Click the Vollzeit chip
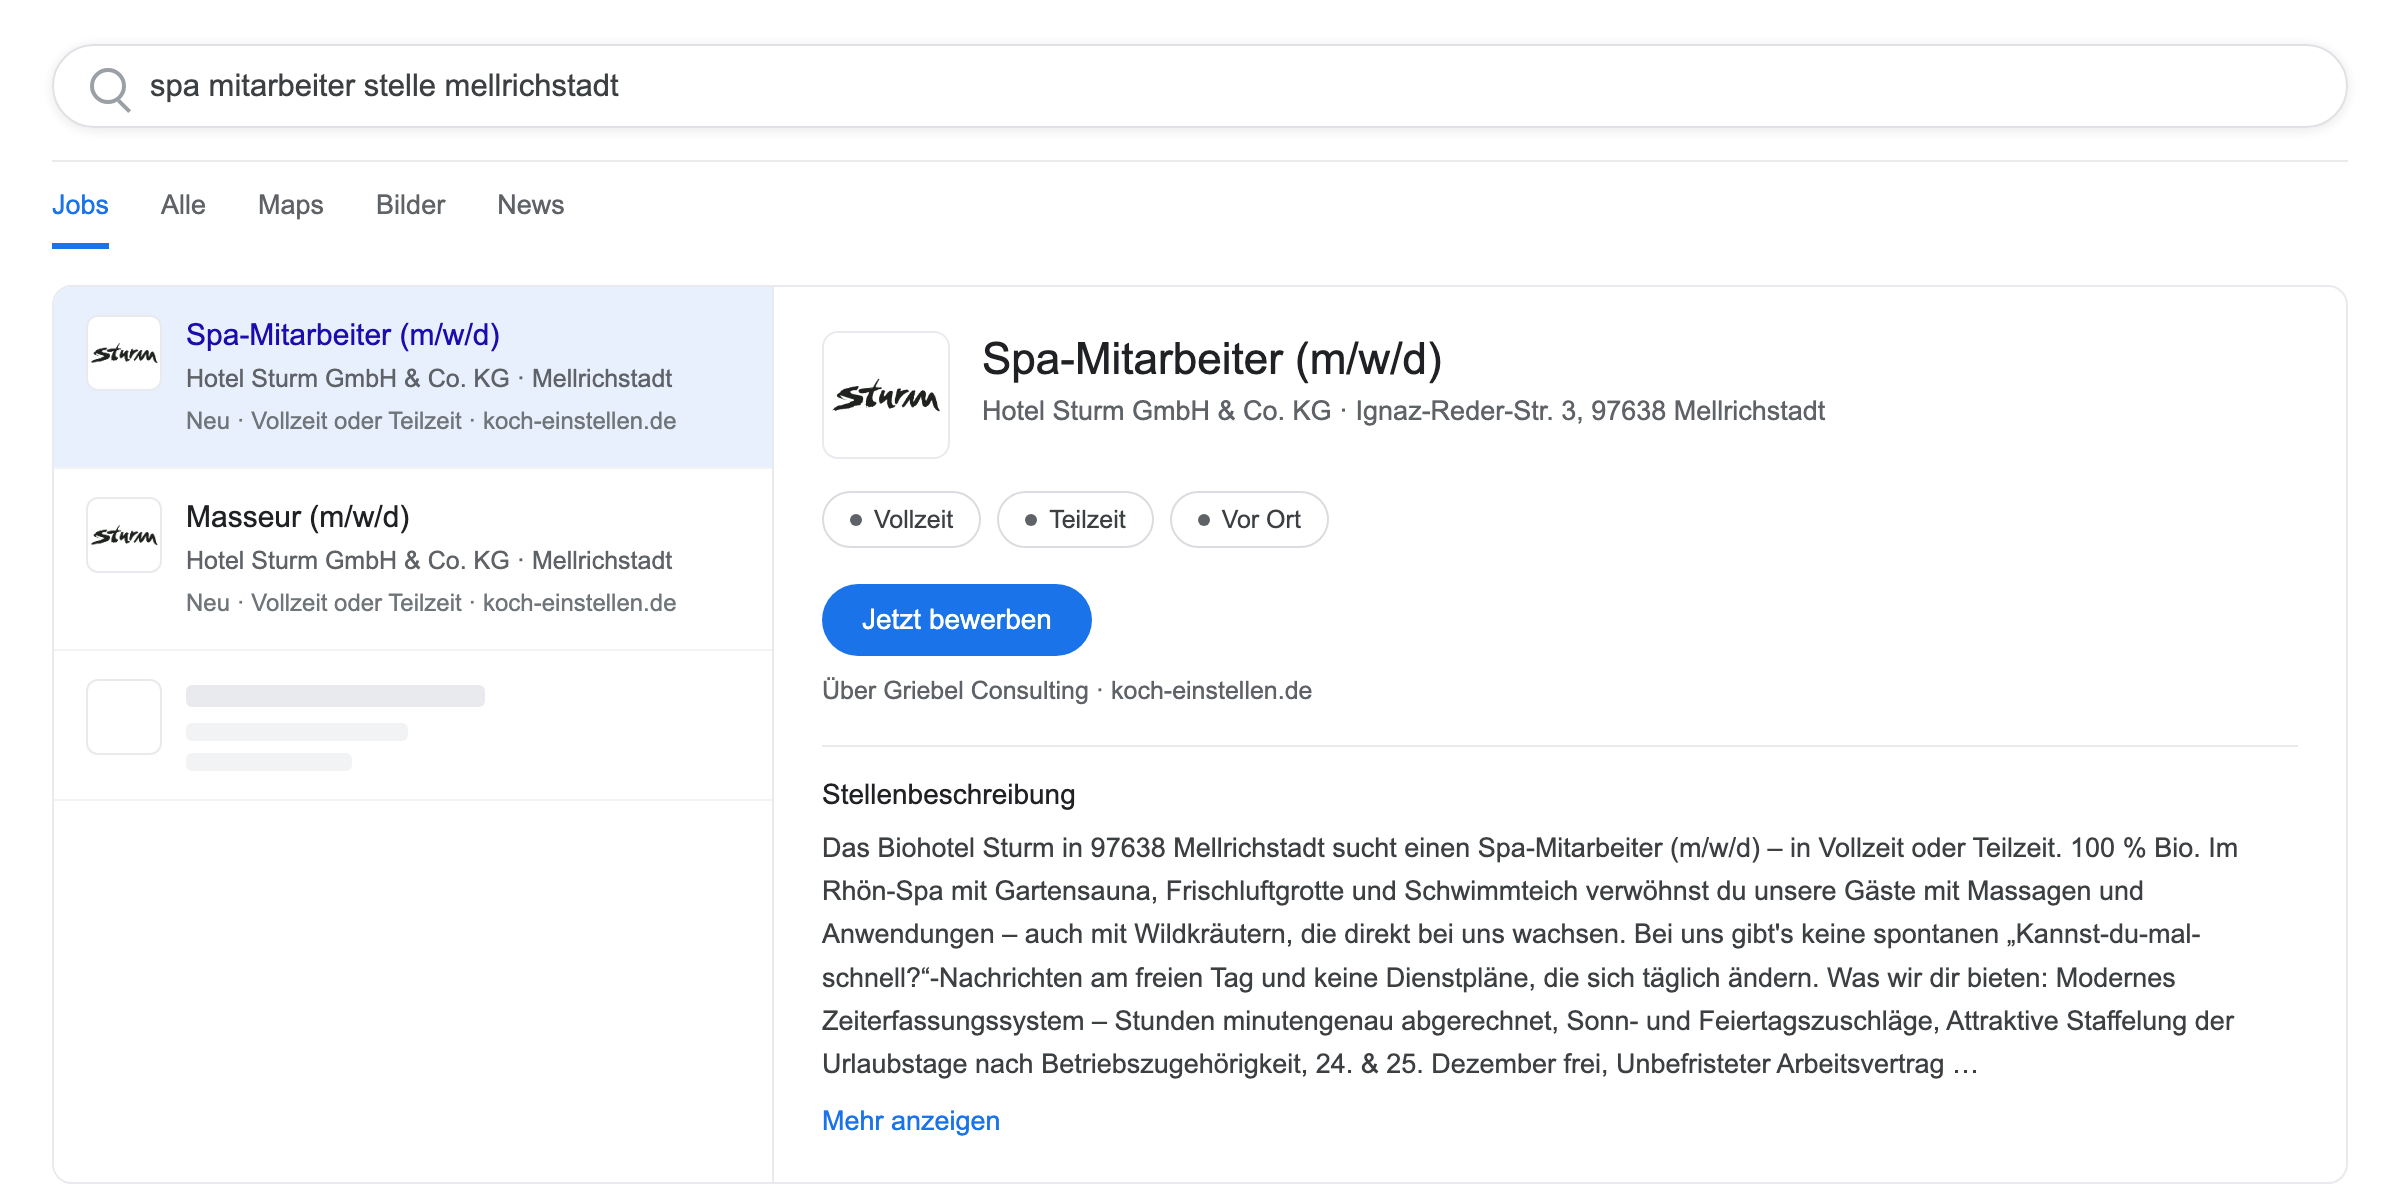 coord(901,520)
